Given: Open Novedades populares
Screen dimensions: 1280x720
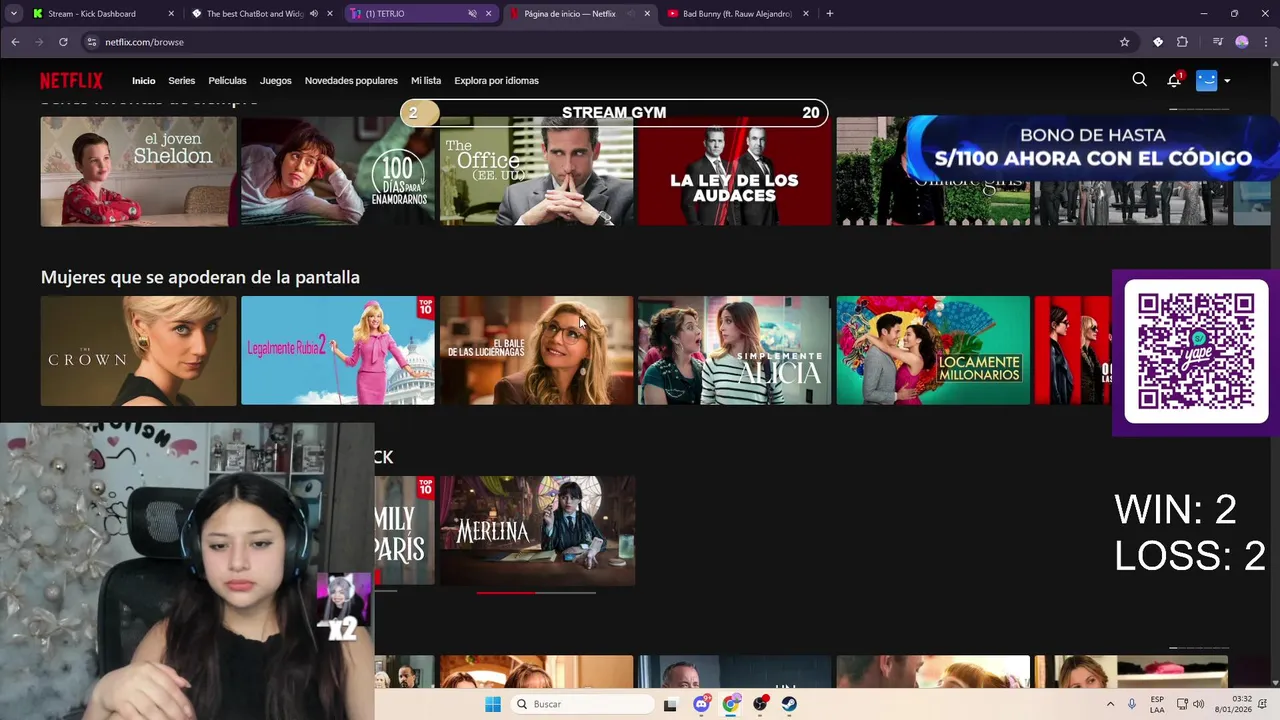Looking at the screenshot, I should 351,81.
